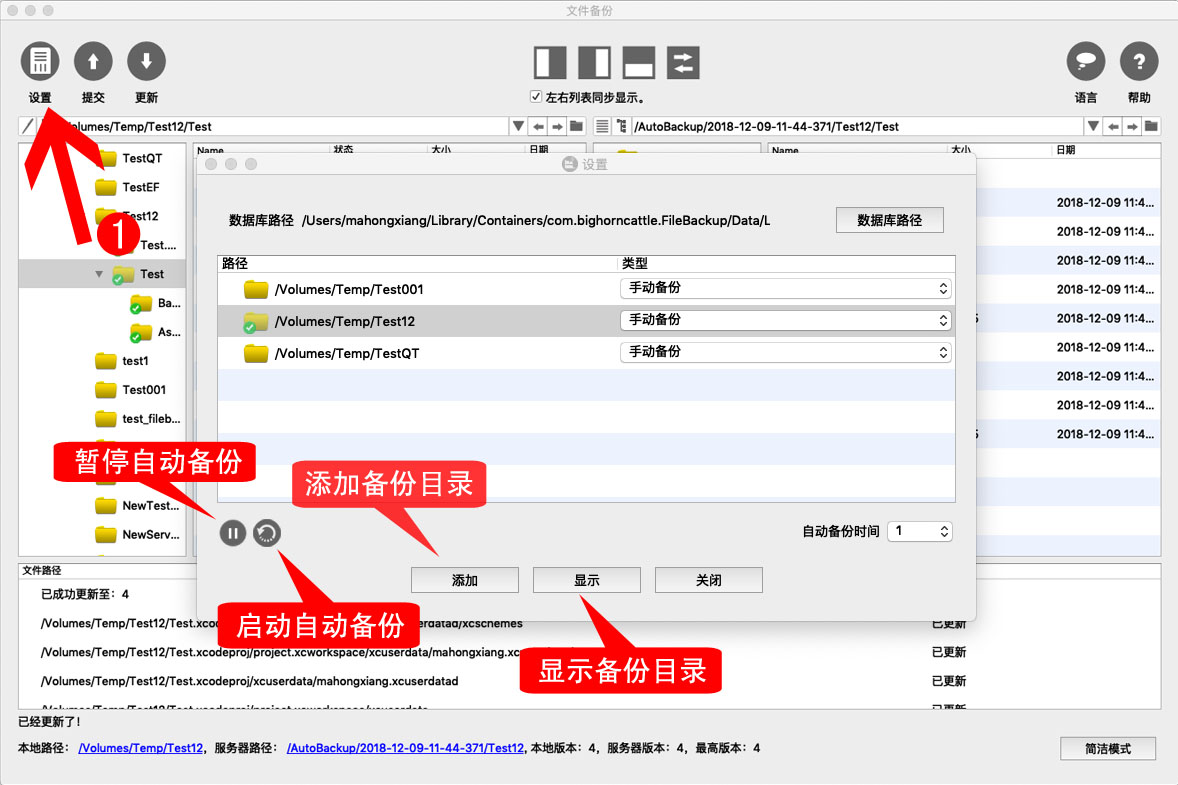Open folder icon beside right path bar

click(x=1151, y=126)
